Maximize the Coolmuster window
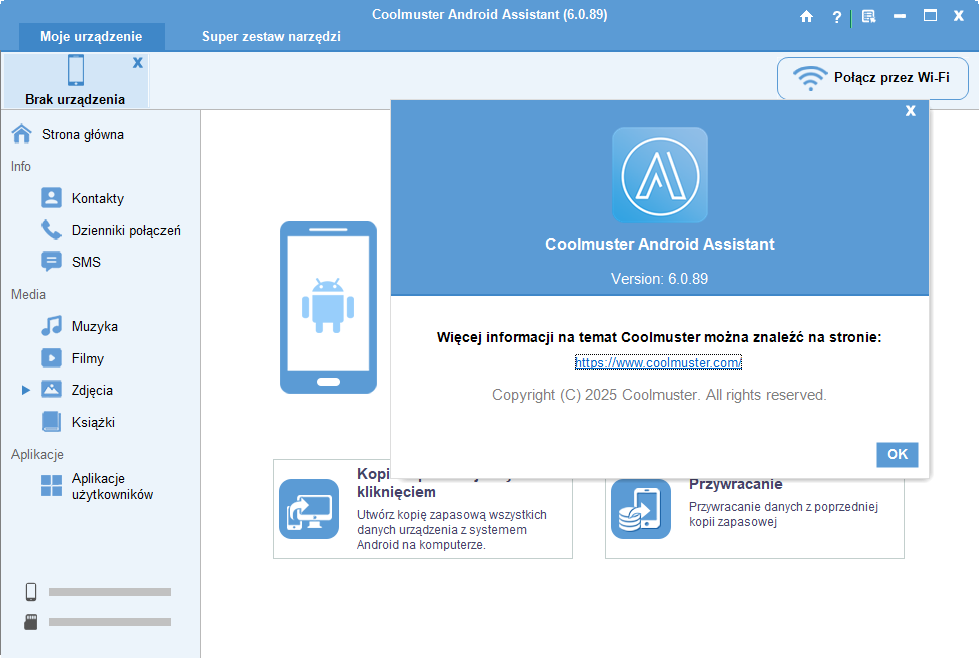Screen dimensions: 979x659 tap(930, 16)
